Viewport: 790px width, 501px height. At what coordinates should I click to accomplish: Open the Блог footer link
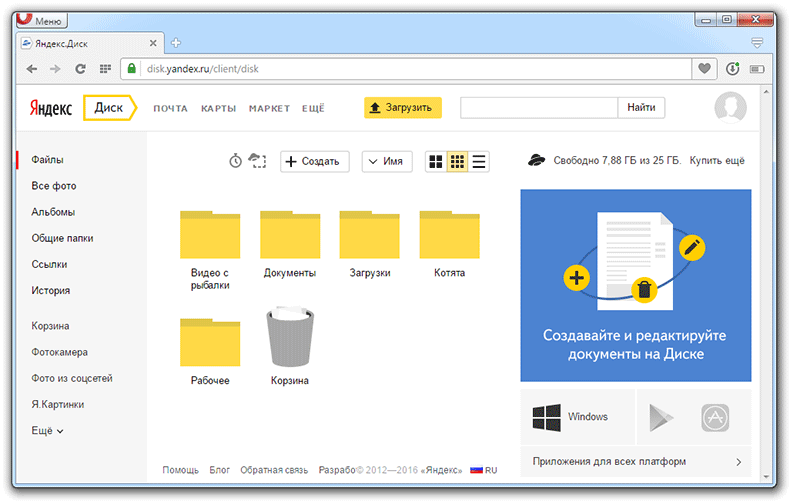point(220,470)
